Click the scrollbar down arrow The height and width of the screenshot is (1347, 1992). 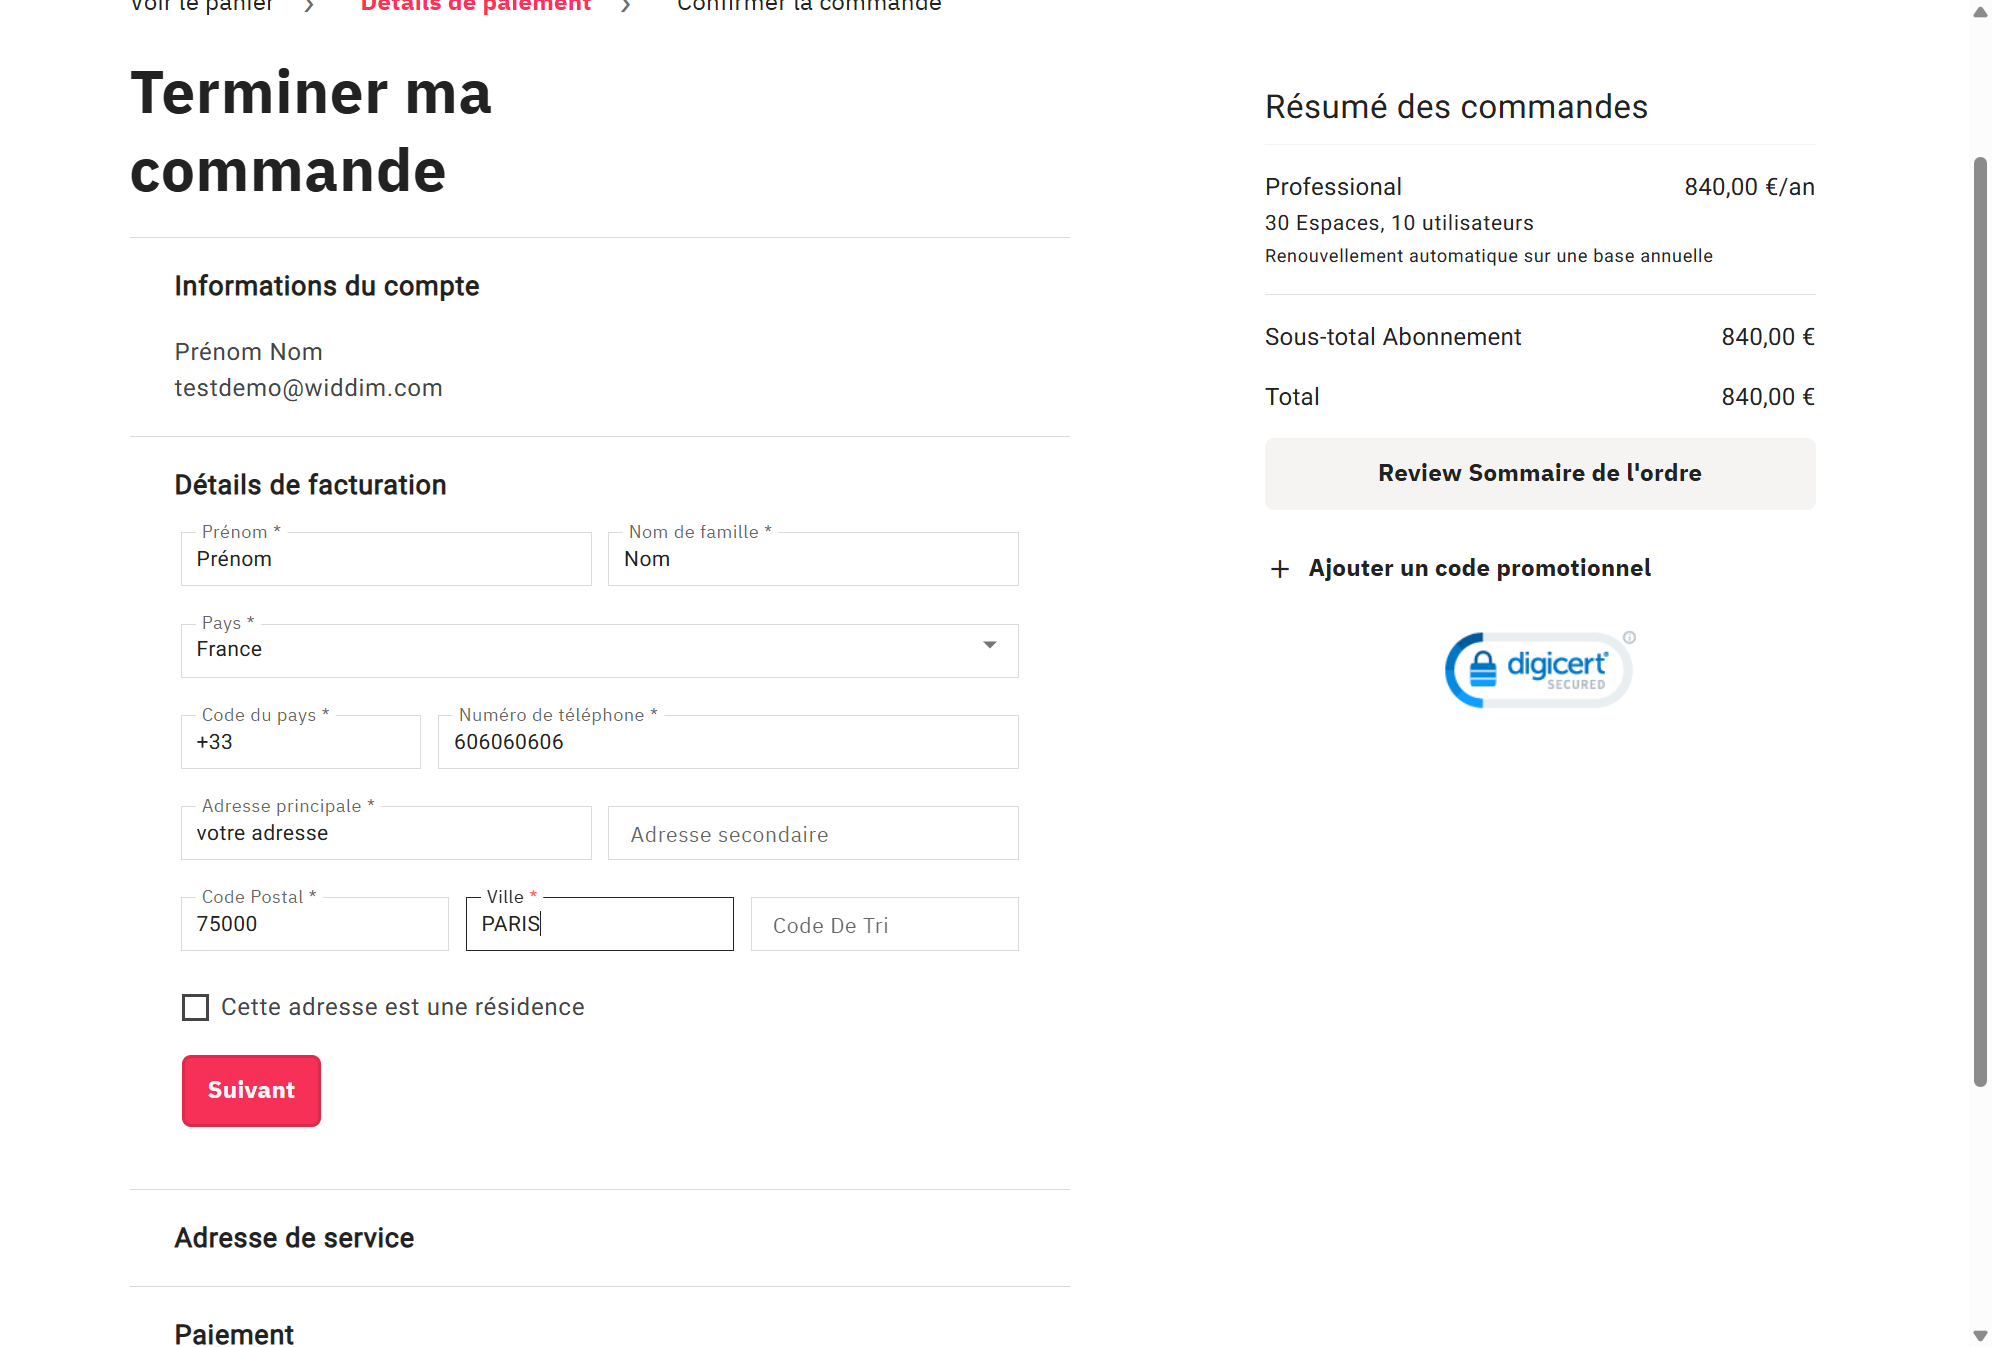(1980, 1336)
